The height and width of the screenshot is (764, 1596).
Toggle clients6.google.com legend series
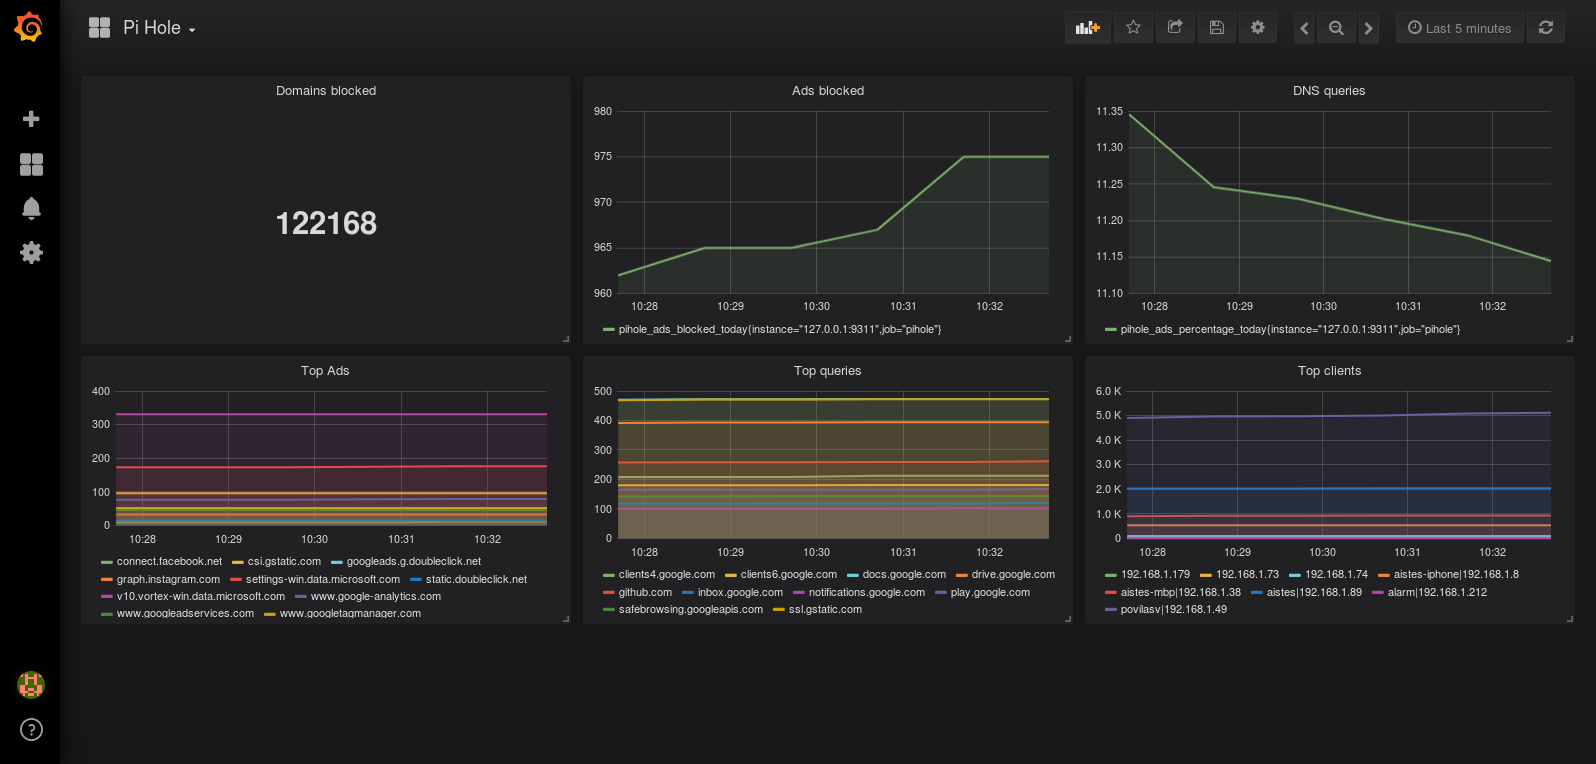click(x=789, y=575)
